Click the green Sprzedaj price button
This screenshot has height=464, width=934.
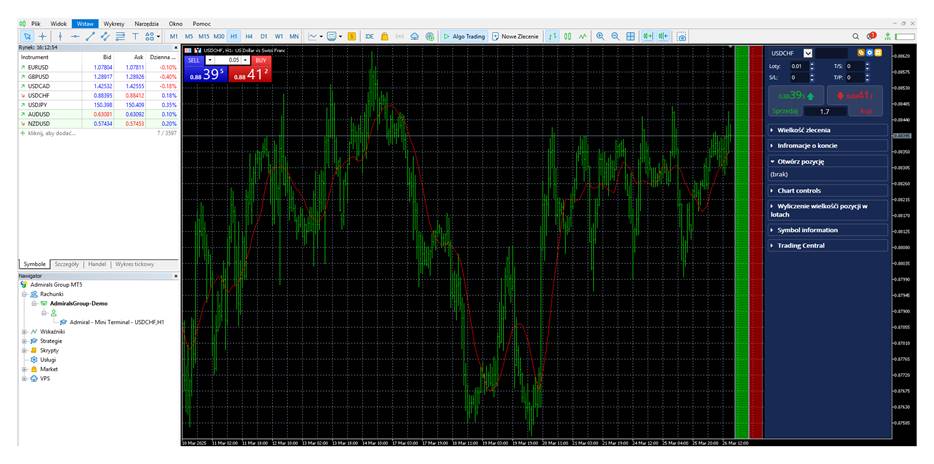(x=796, y=96)
